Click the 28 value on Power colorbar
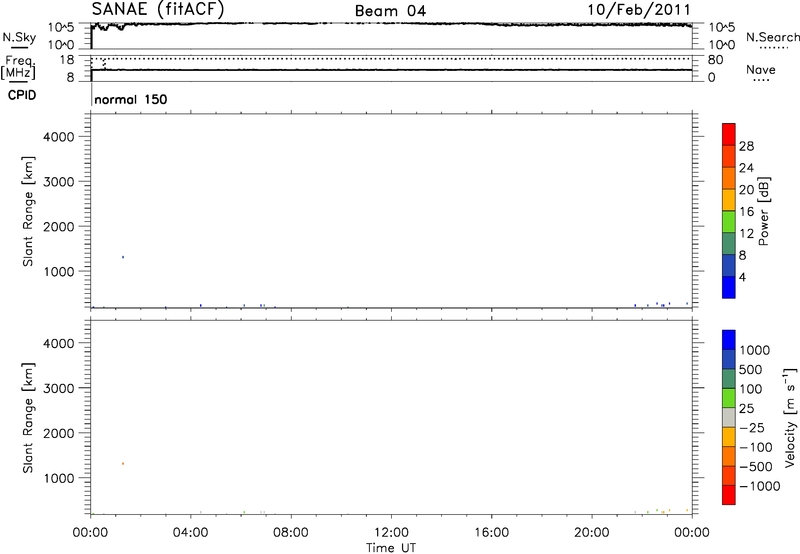Screen dimensions: 800x554 click(746, 146)
